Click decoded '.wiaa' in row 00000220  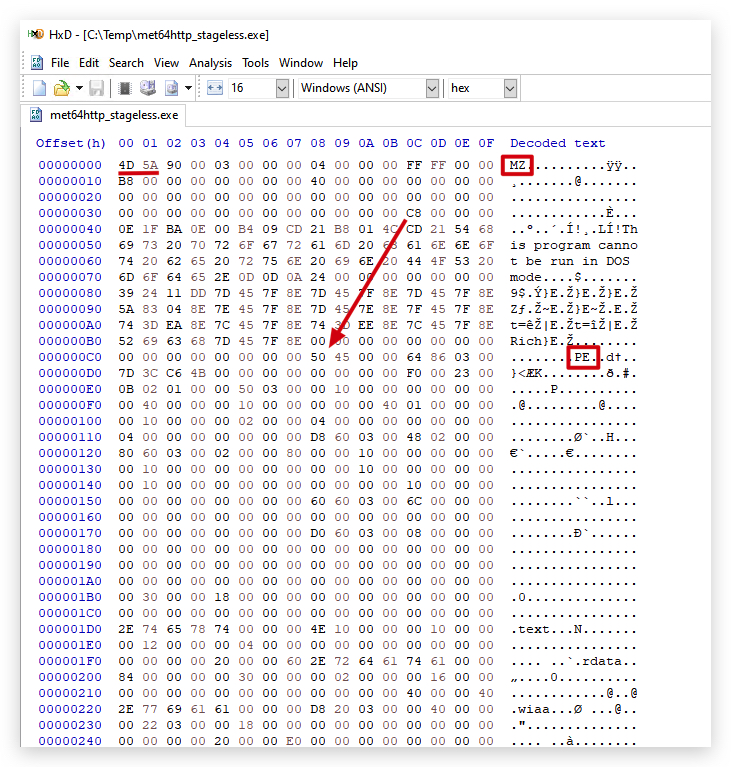(529, 709)
